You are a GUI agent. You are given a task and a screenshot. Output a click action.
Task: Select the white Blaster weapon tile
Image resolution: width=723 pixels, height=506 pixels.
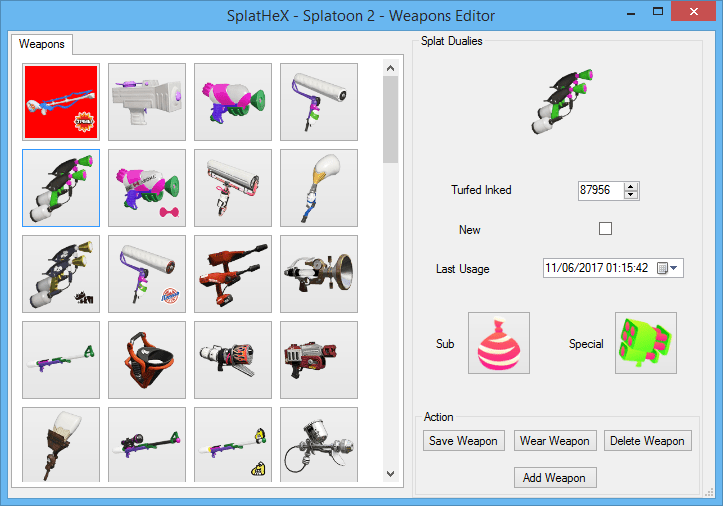click(147, 102)
